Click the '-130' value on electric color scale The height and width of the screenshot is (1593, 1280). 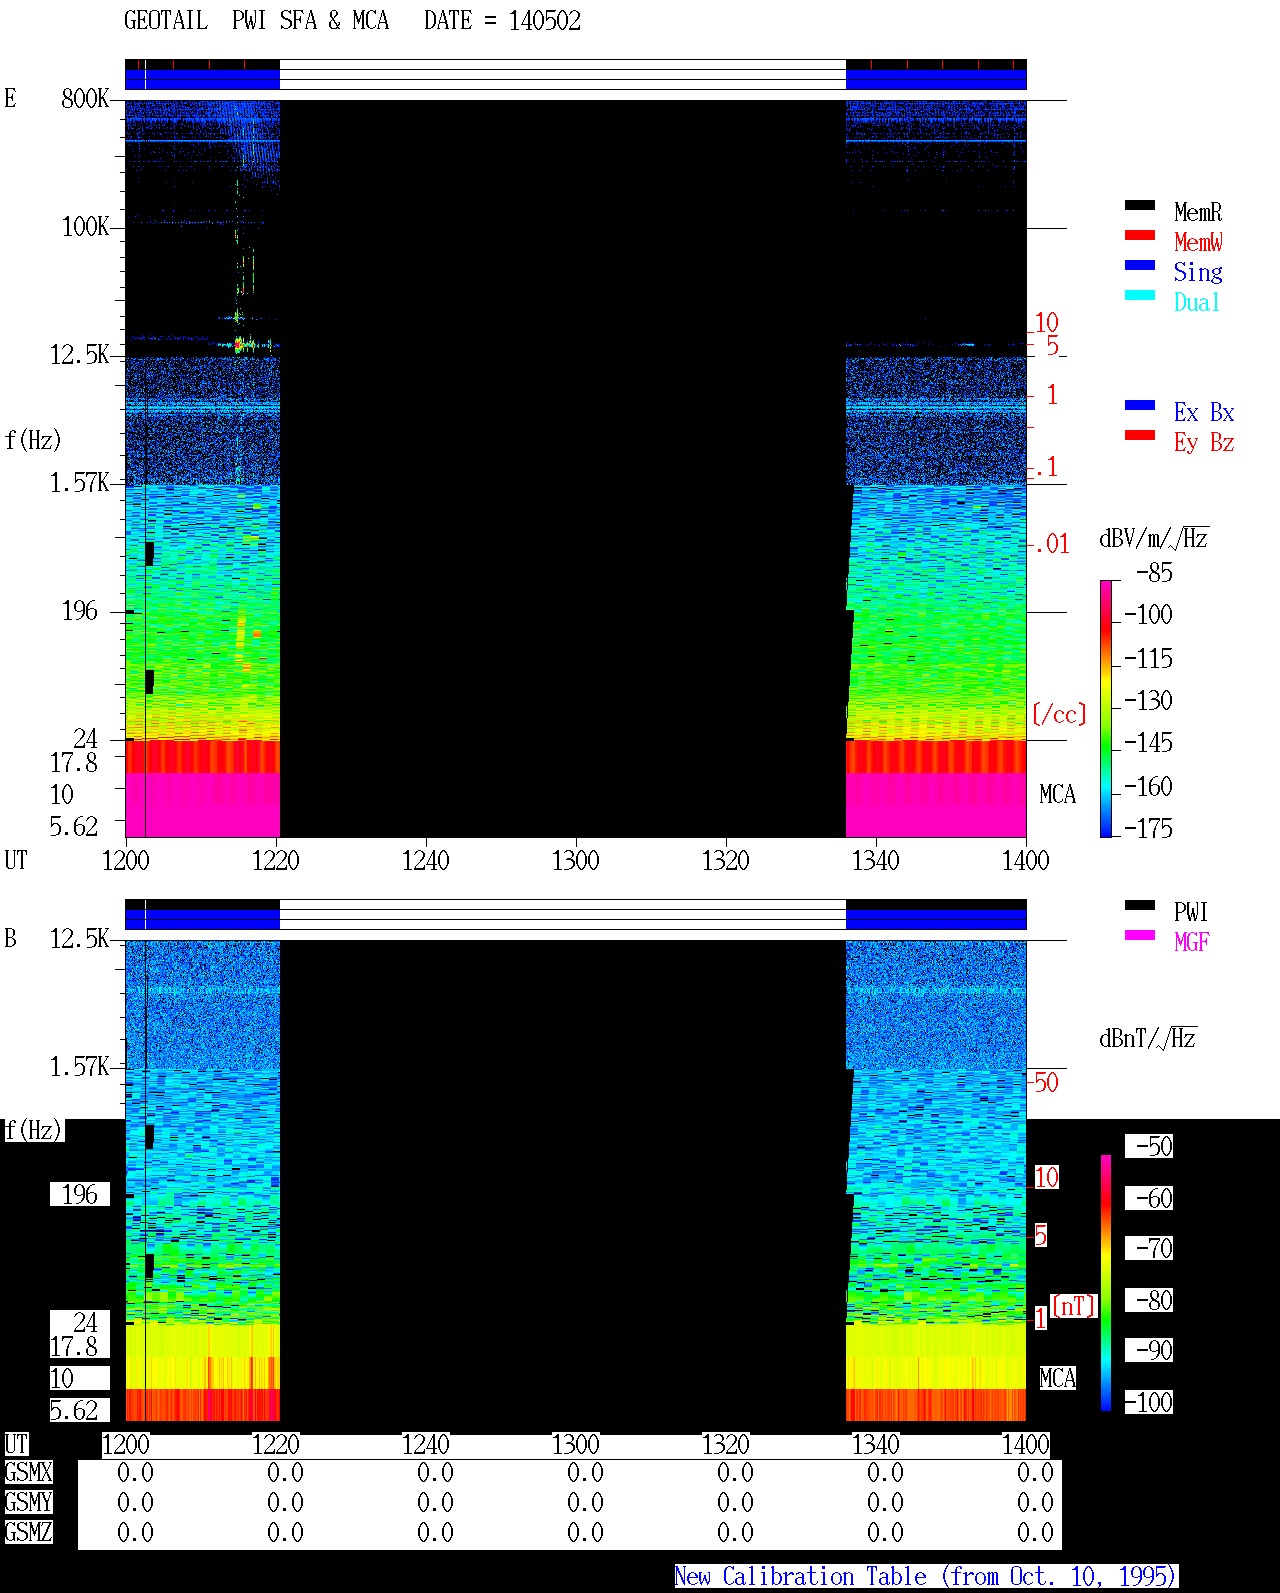[1148, 700]
